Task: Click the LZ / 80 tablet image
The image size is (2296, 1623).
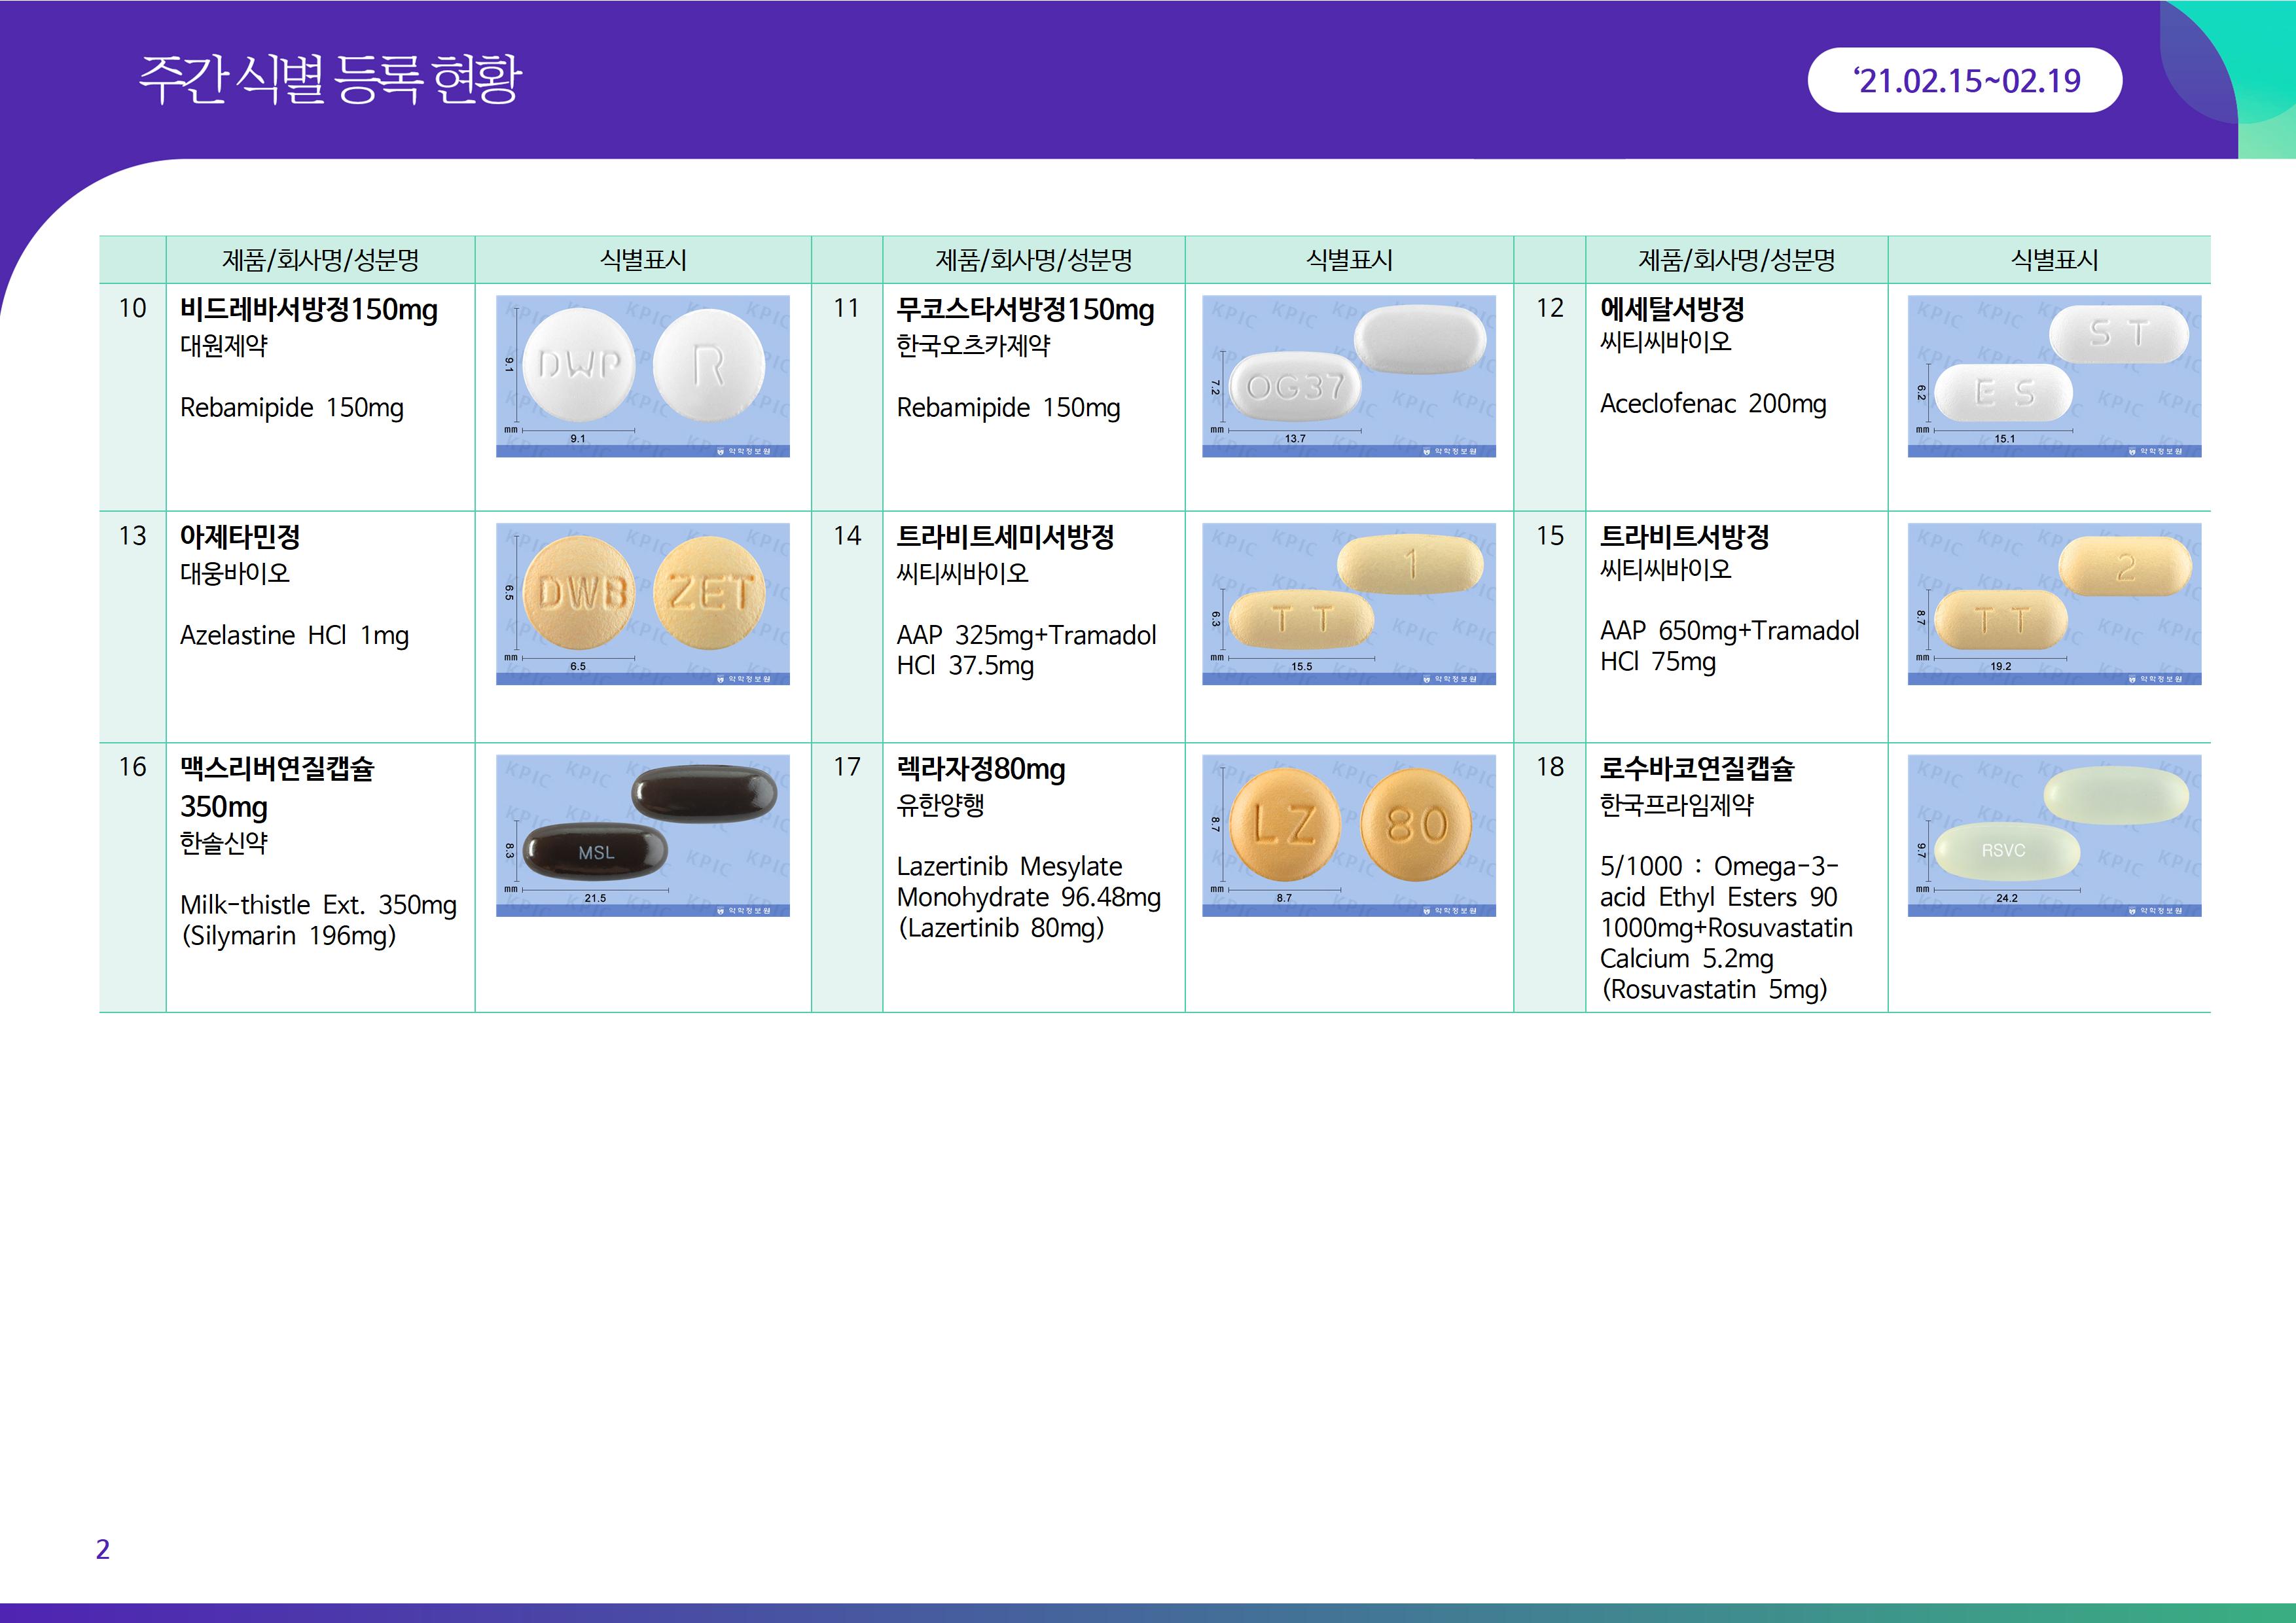Action: (x=1348, y=835)
